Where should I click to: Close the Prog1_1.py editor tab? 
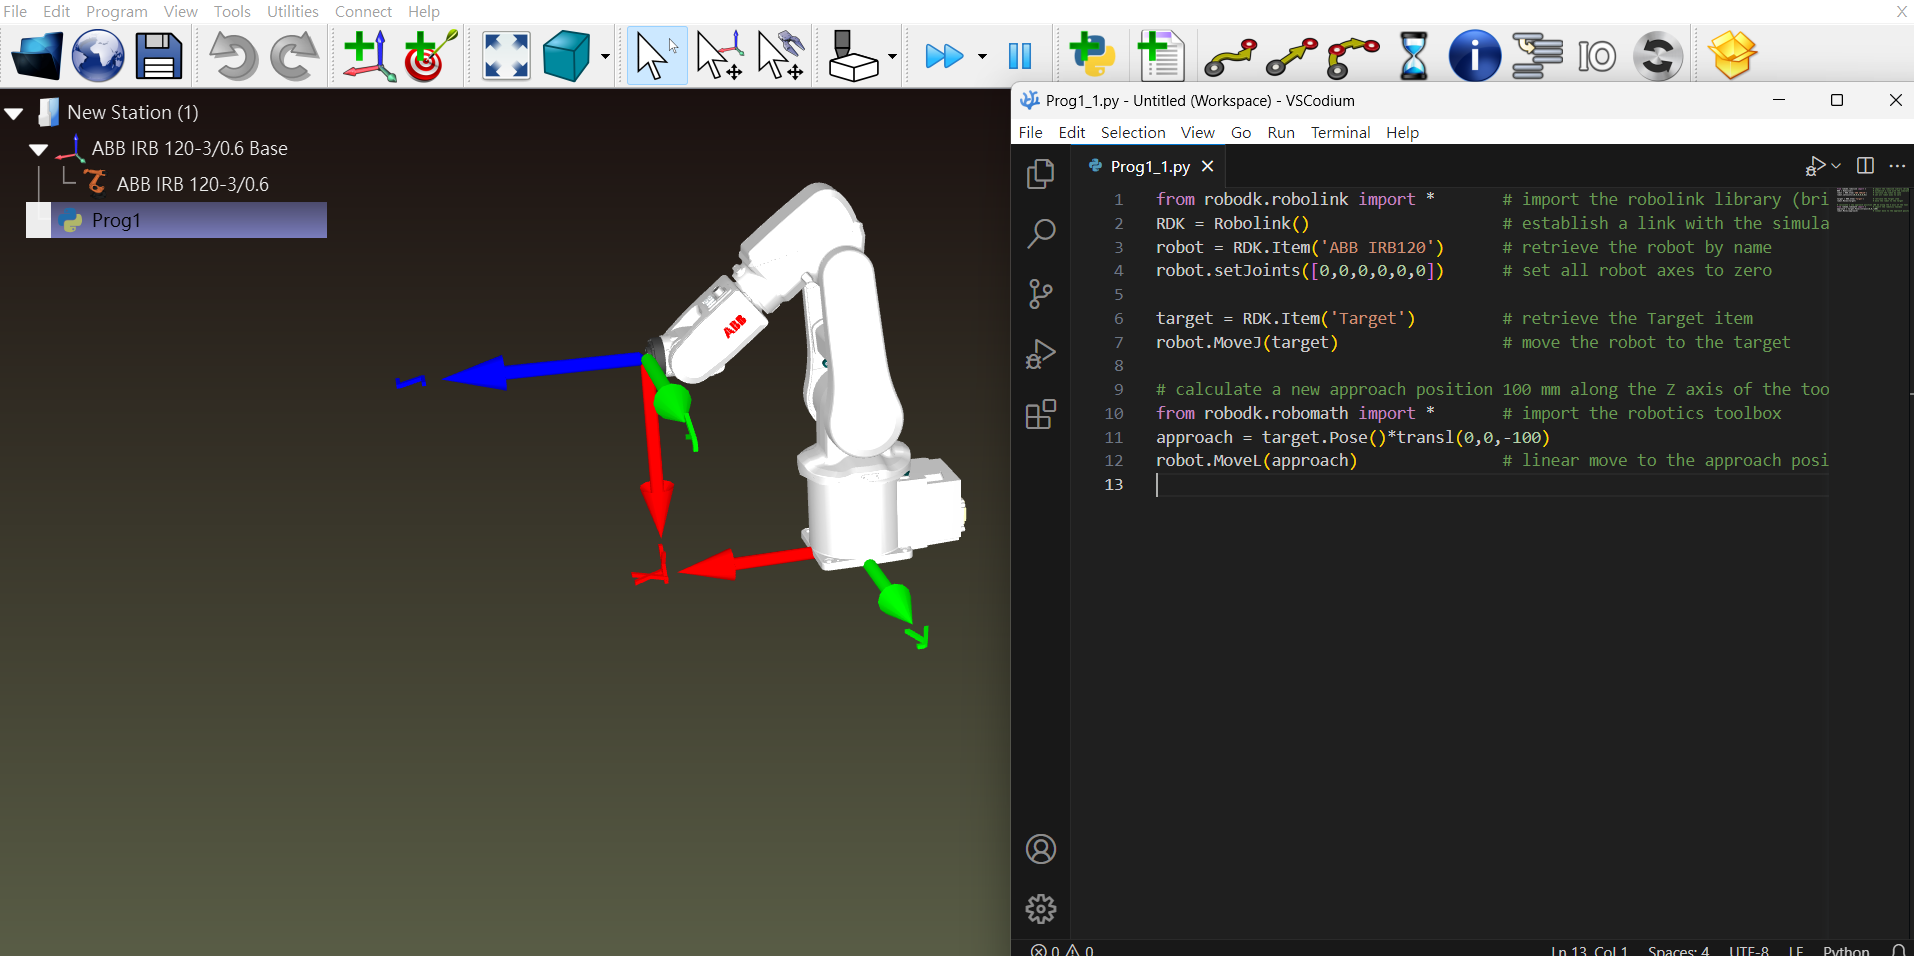tap(1208, 166)
